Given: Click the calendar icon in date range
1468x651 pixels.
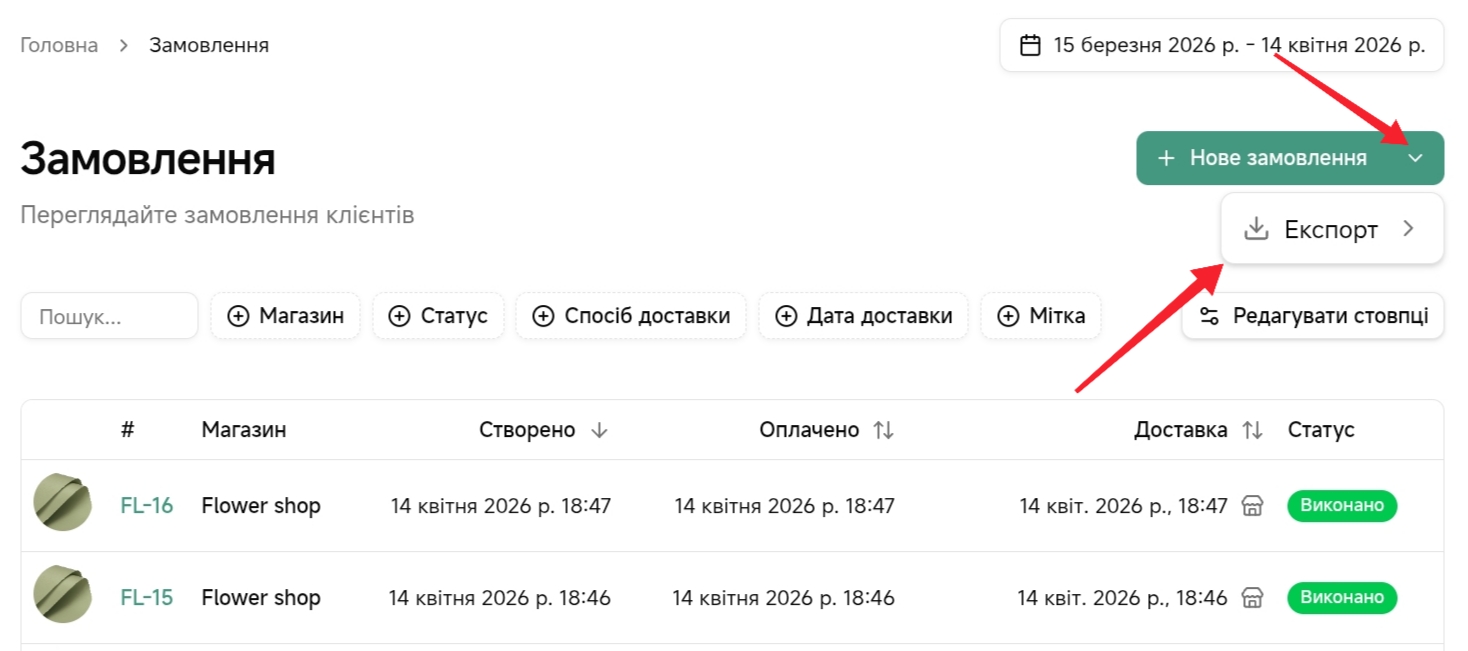Looking at the screenshot, I should tap(1030, 45).
